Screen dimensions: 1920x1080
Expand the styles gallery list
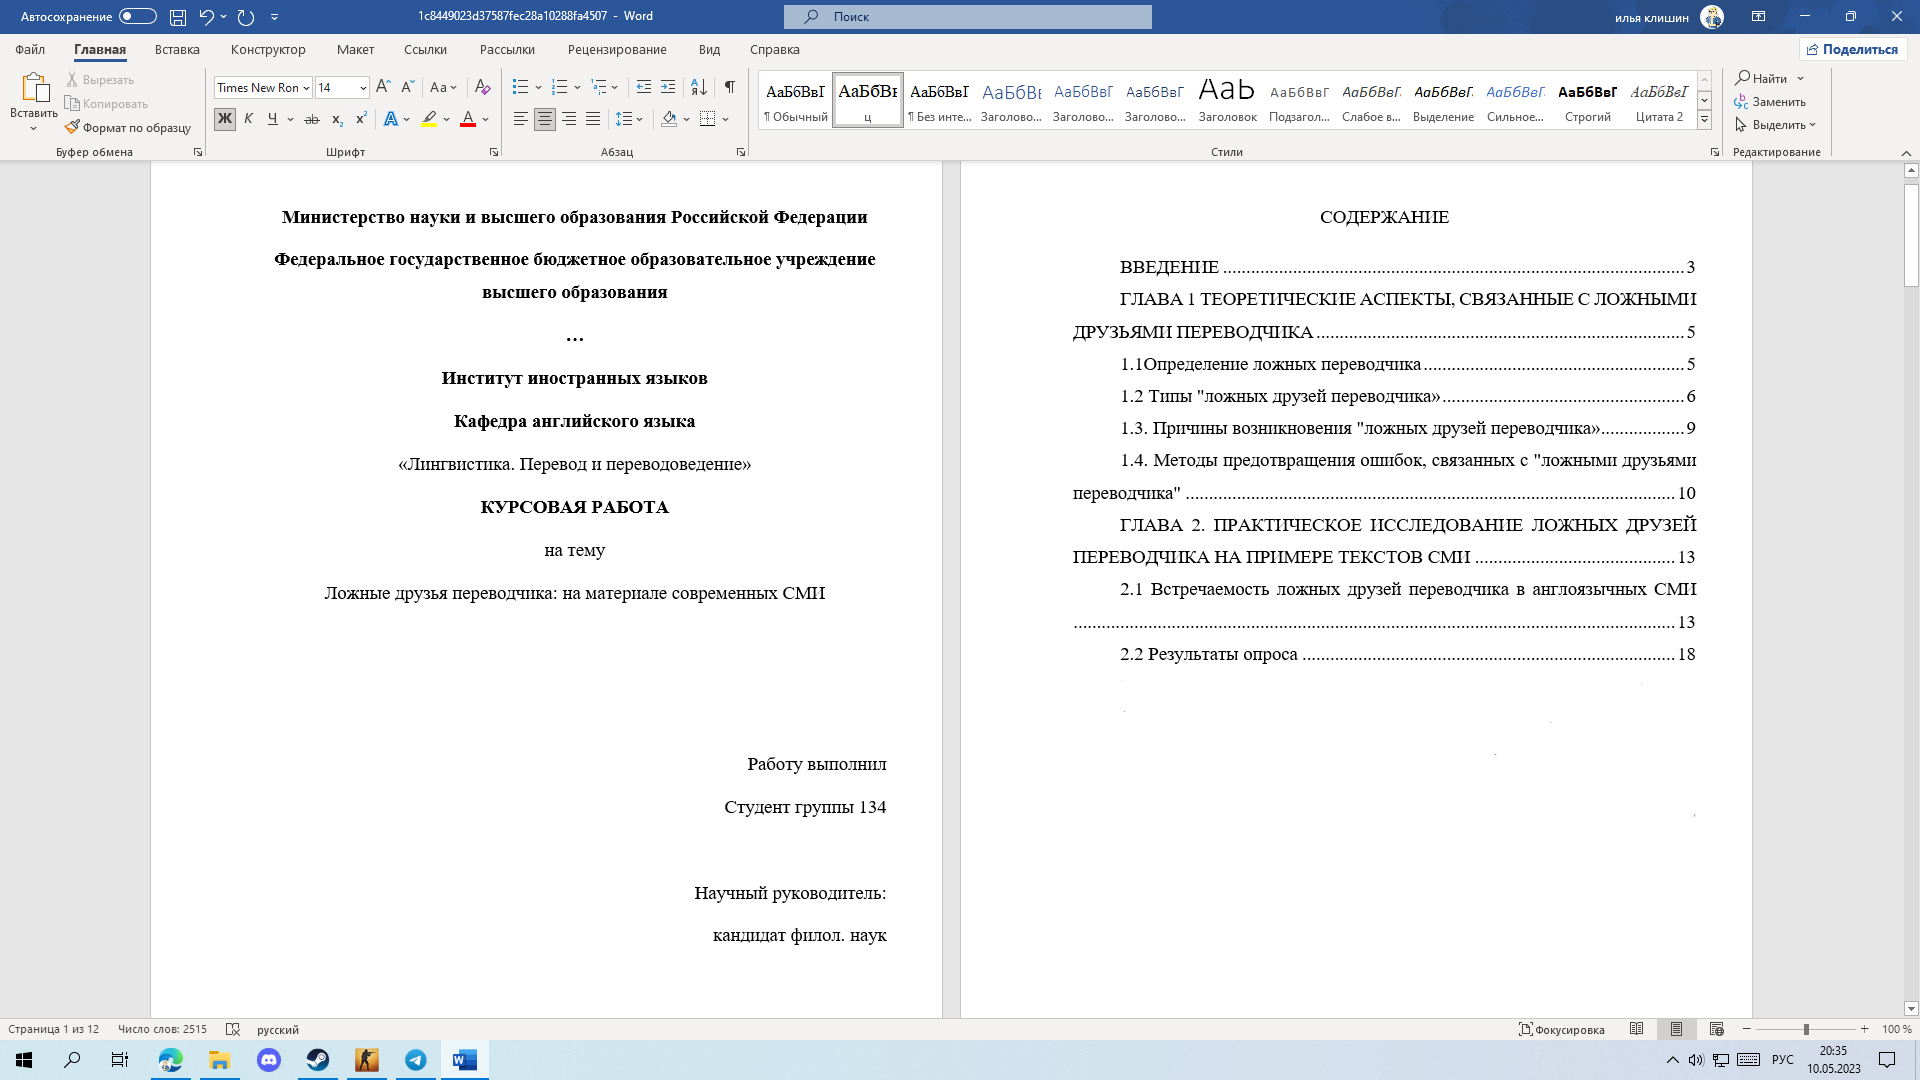pos(1704,120)
